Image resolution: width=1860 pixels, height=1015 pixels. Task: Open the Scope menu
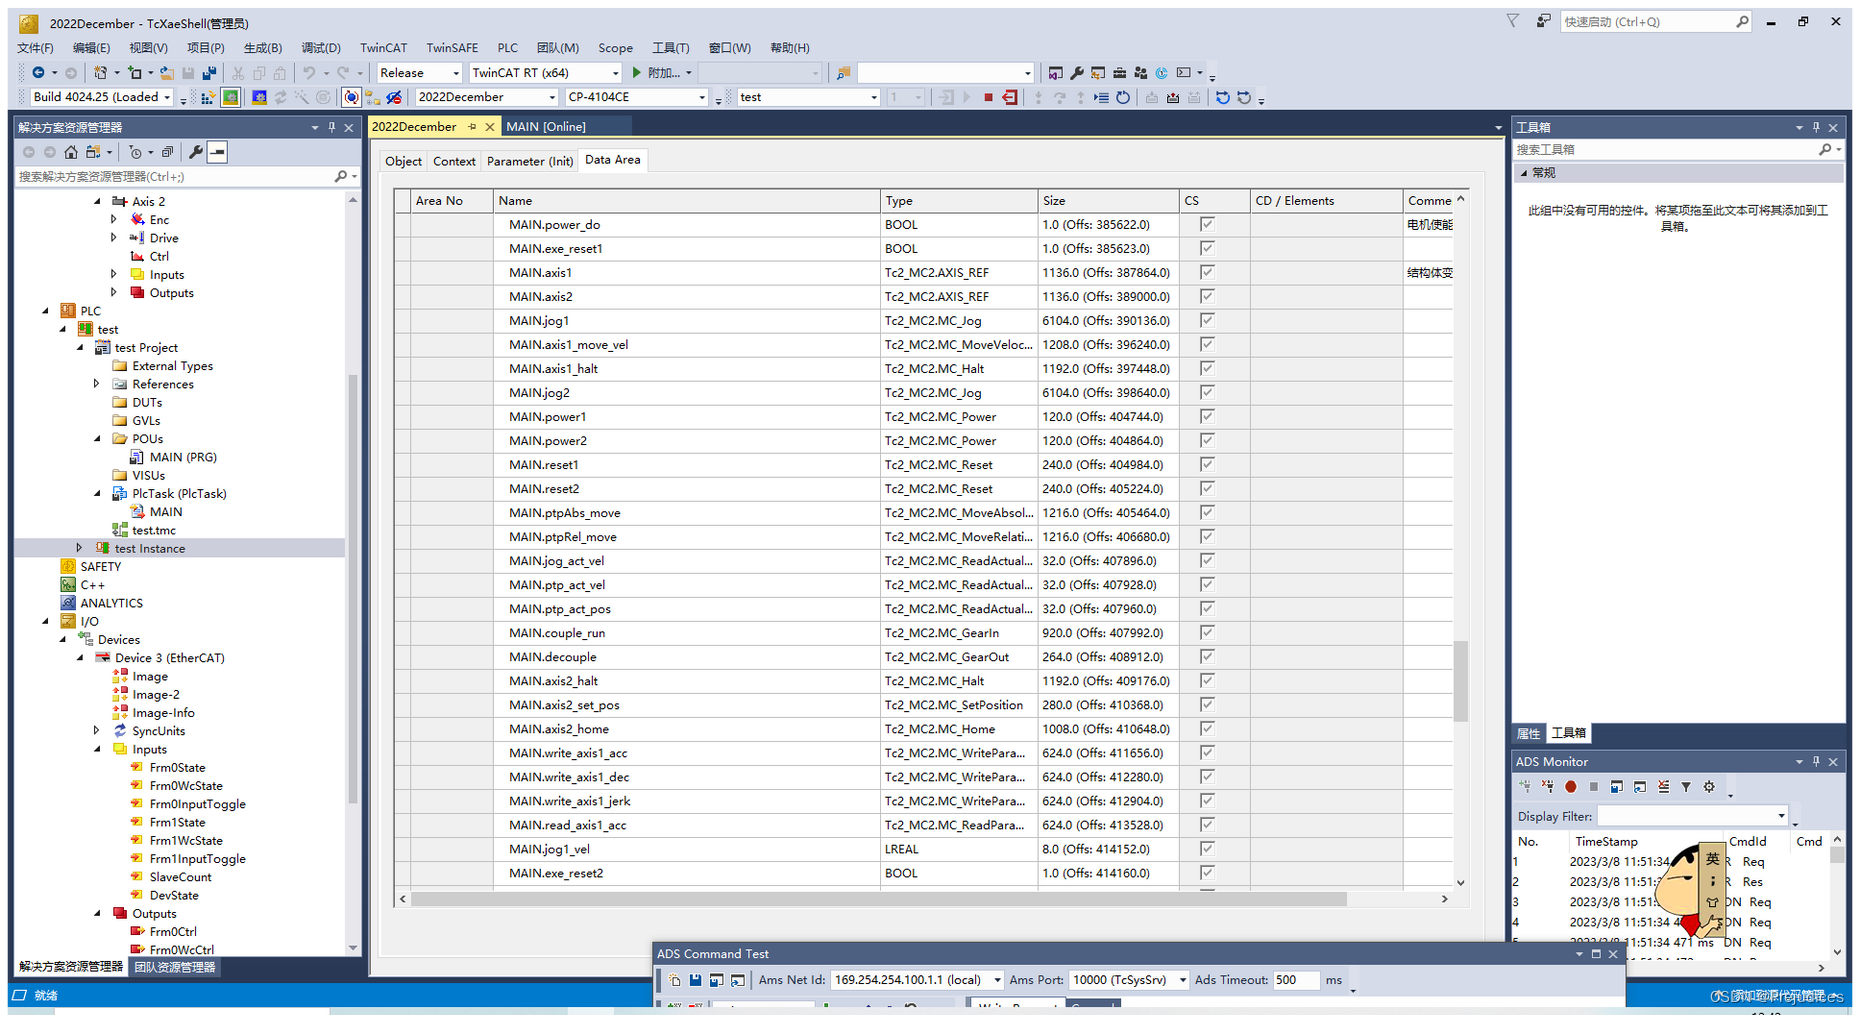(615, 47)
